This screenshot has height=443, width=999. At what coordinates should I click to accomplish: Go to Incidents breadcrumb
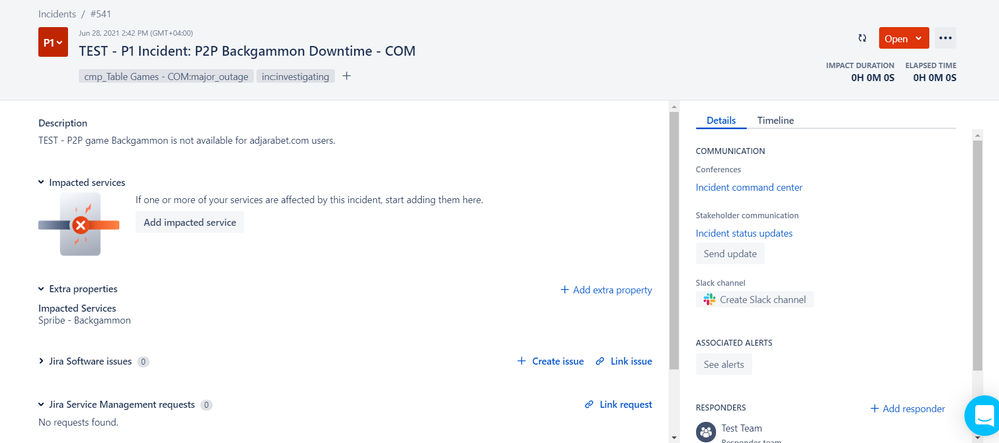57,13
